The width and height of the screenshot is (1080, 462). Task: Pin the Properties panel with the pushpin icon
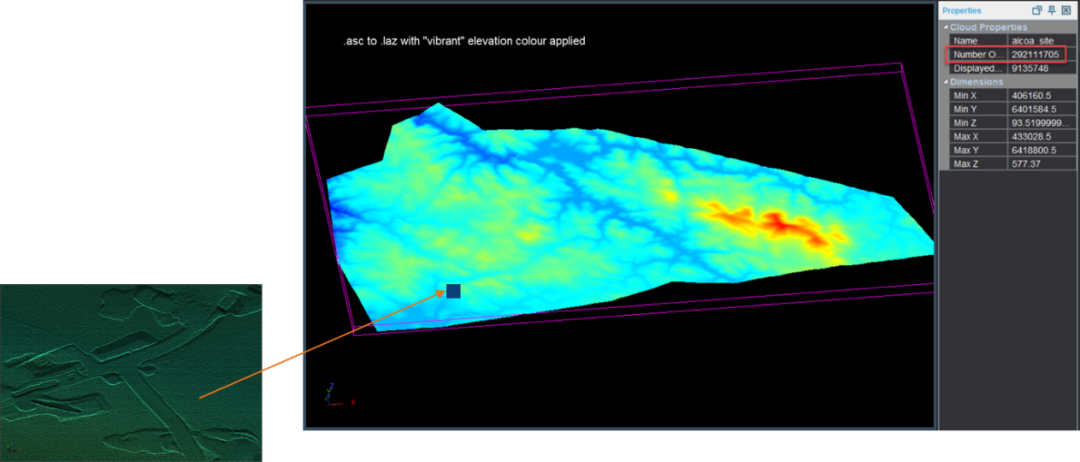pyautogui.click(x=1051, y=10)
